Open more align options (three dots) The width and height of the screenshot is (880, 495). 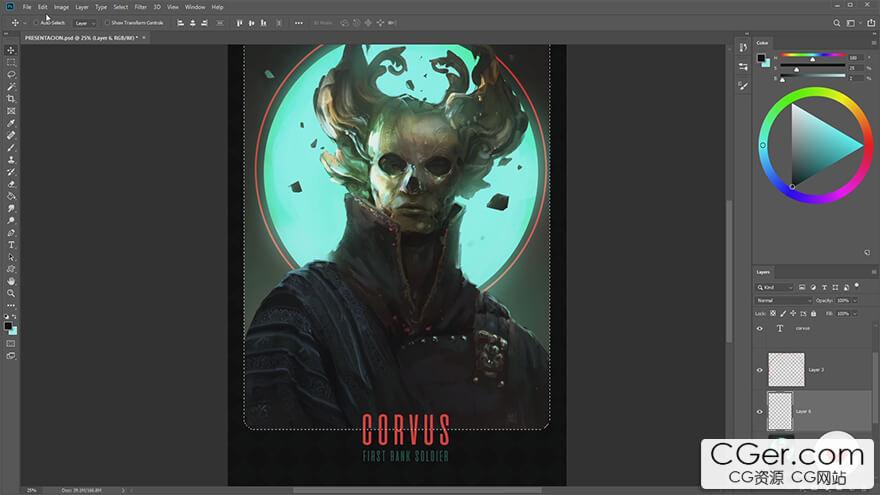[x=299, y=23]
